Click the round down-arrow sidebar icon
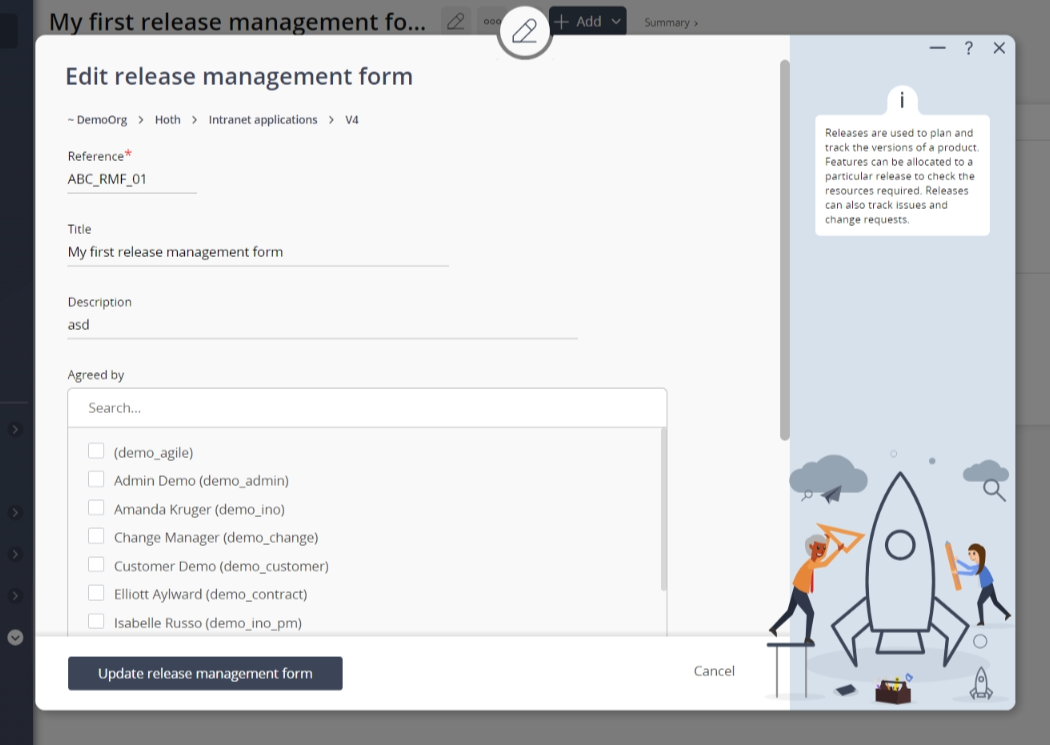 click(x=15, y=637)
